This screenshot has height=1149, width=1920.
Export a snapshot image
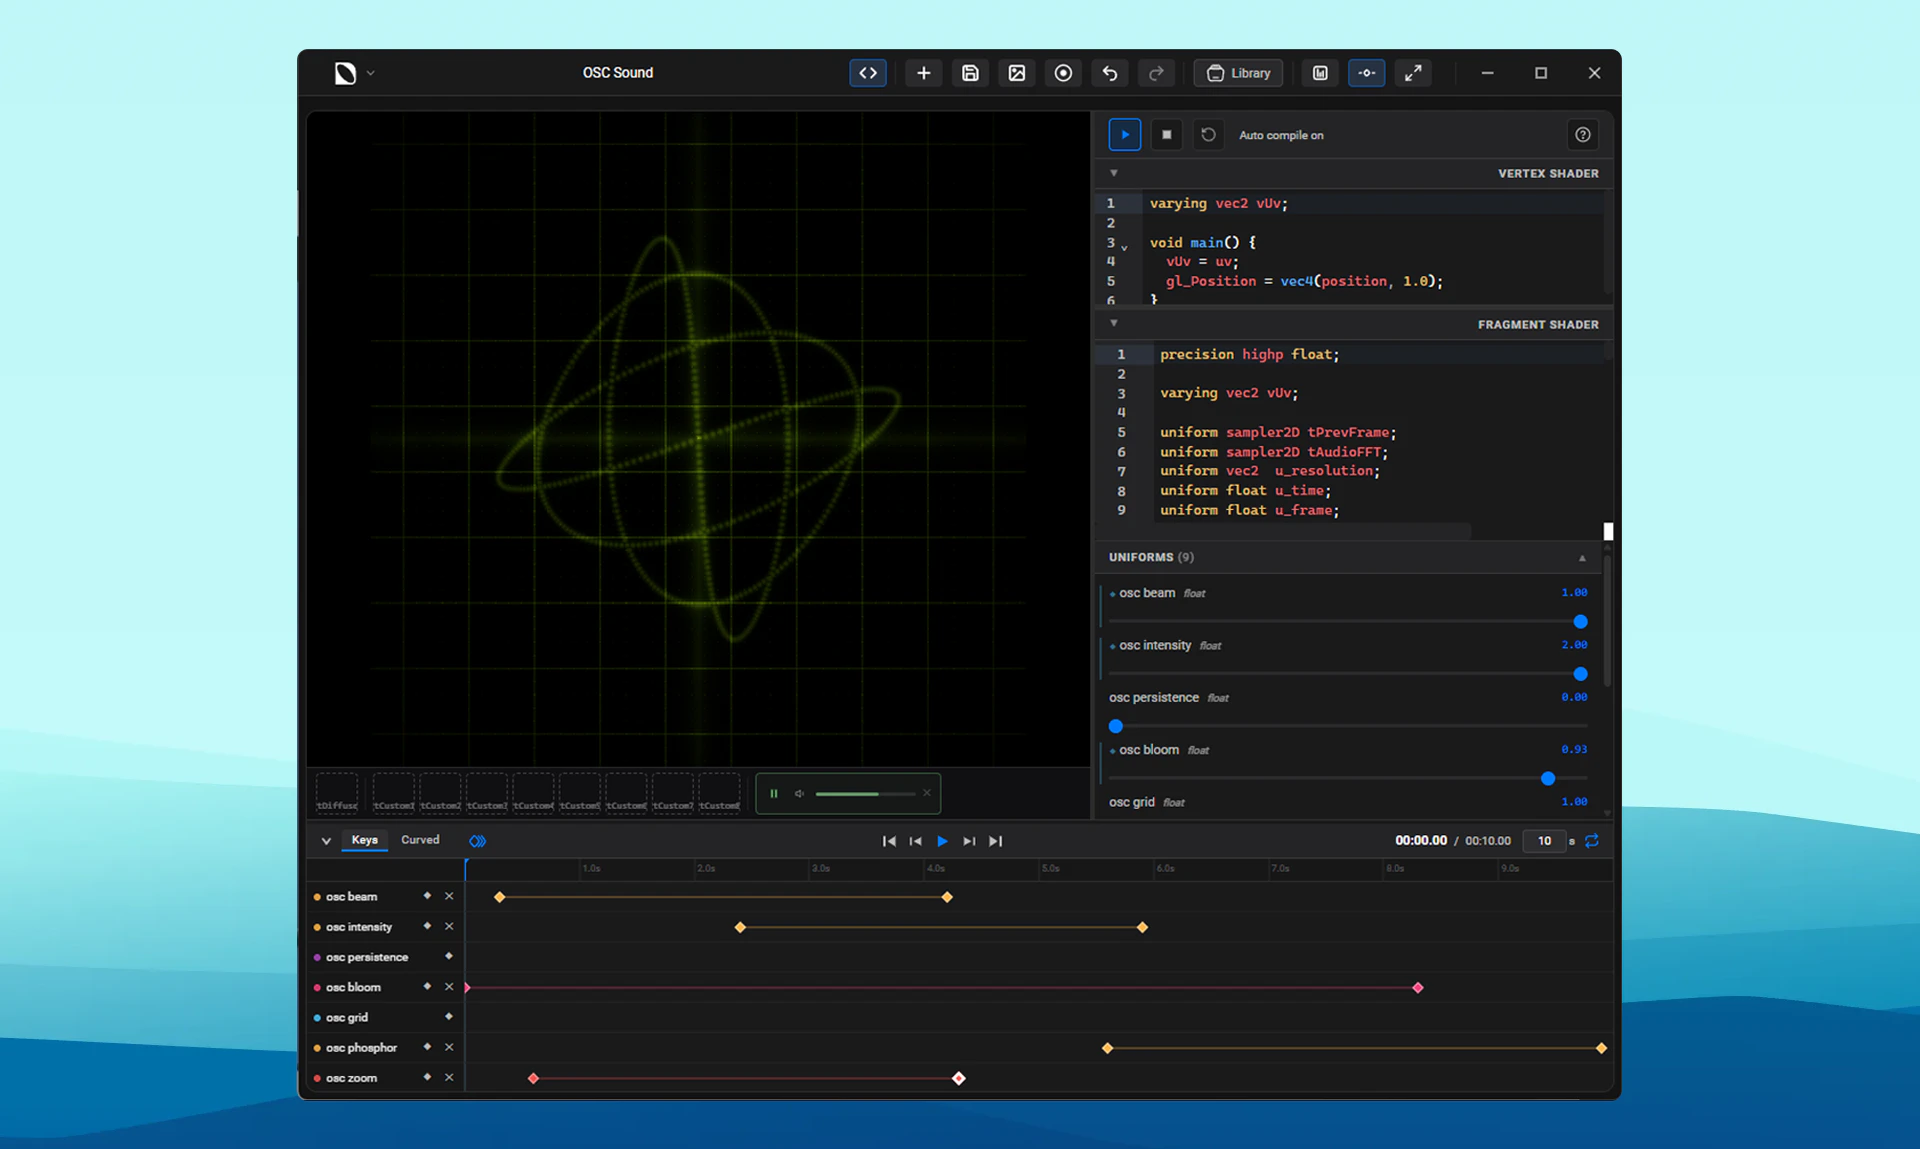pyautogui.click(x=1016, y=72)
